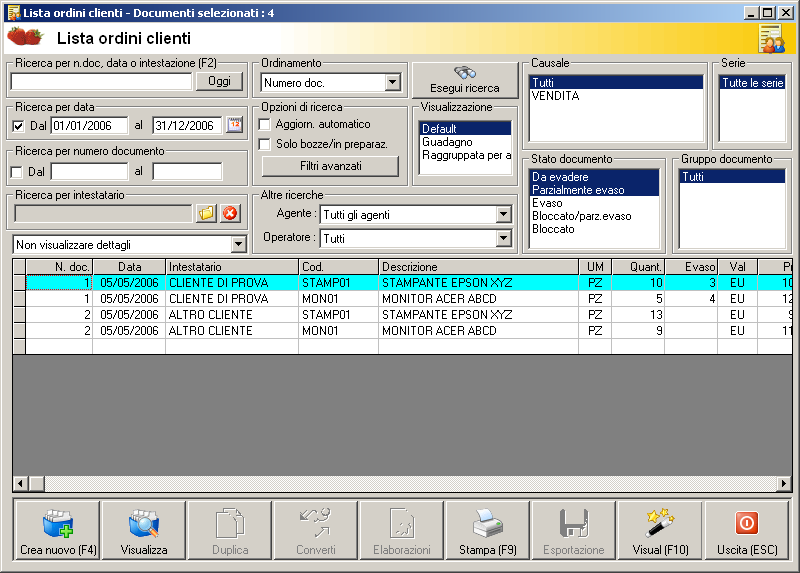
Task: Open the Visual (F10) wizard button
Action: coord(661,531)
